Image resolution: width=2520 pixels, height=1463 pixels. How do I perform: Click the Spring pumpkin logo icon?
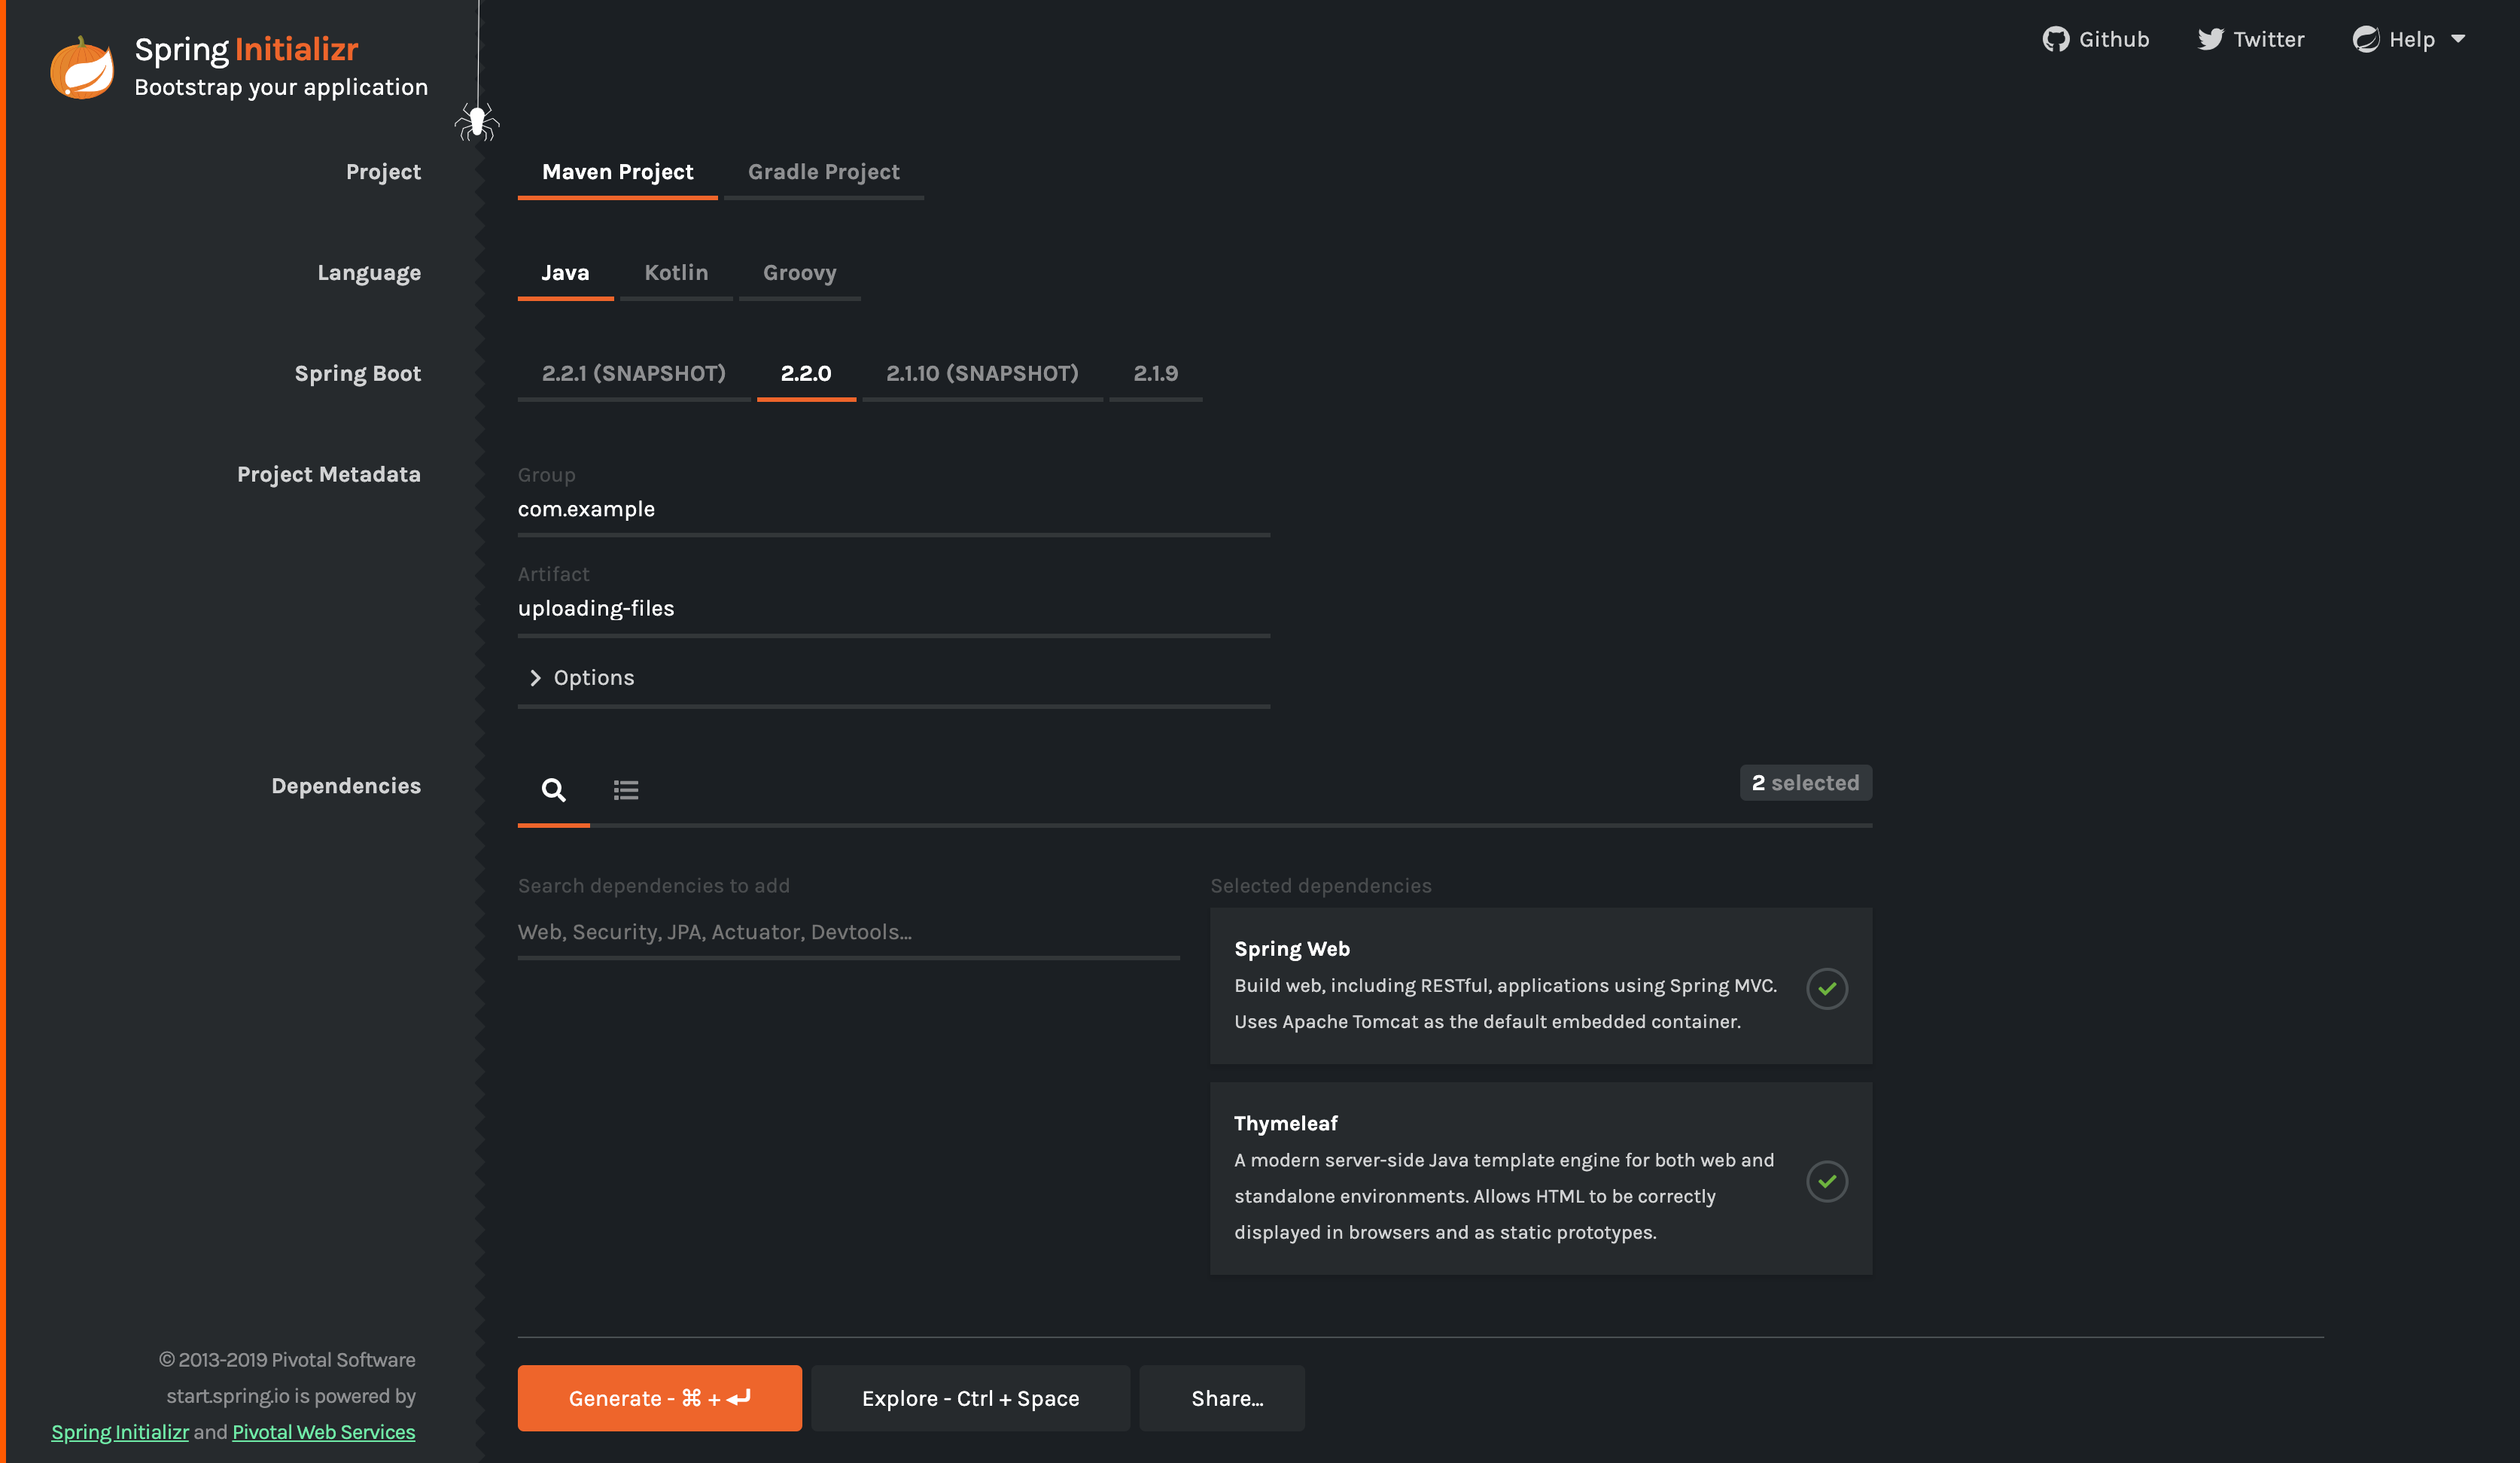click(x=81, y=68)
